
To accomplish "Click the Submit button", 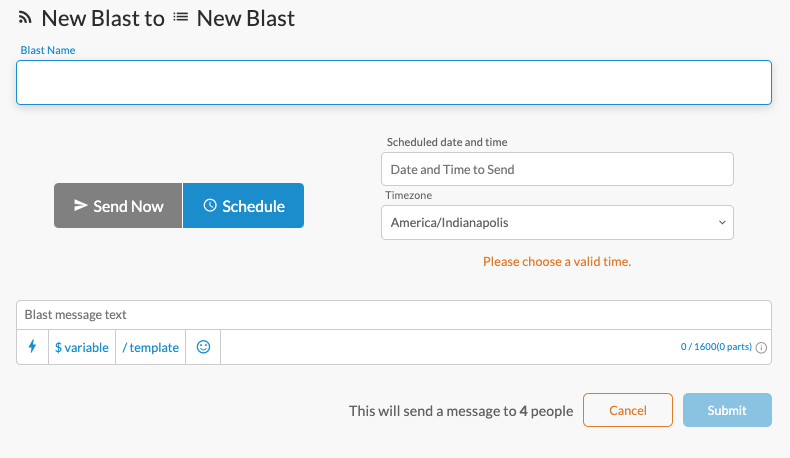I will tap(727, 410).
